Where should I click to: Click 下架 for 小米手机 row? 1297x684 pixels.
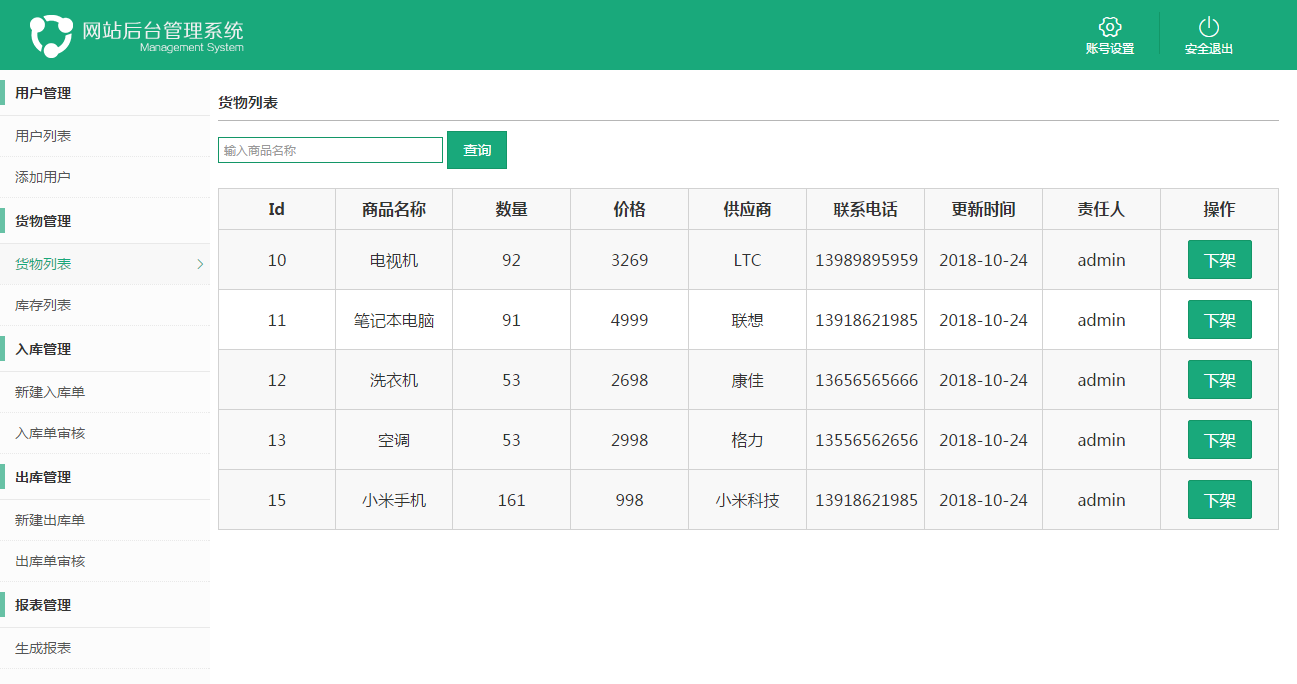pyautogui.click(x=1219, y=500)
